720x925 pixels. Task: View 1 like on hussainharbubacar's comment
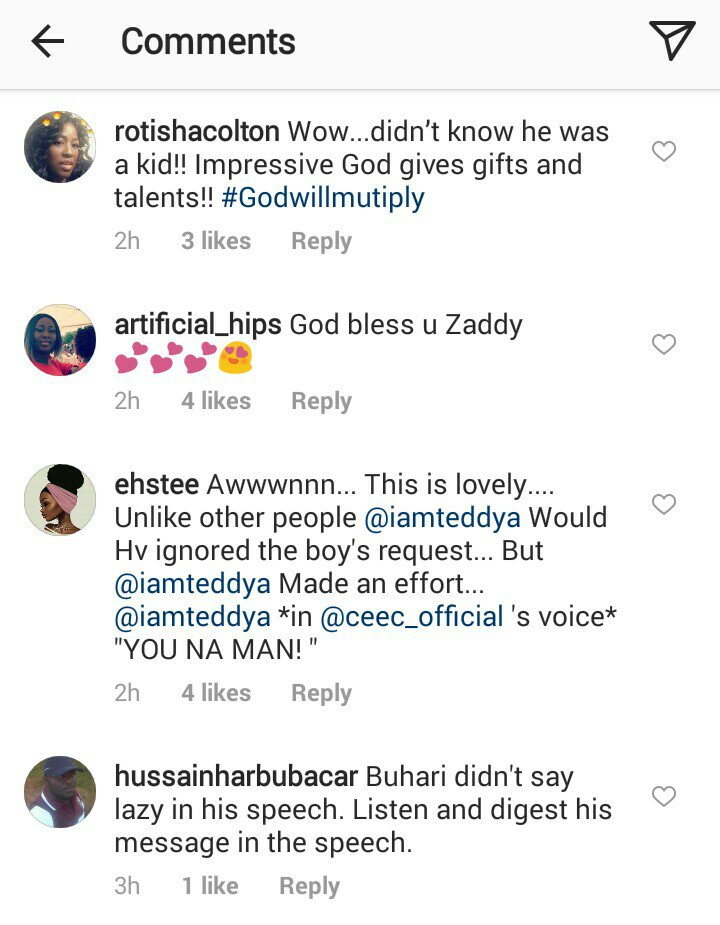(210, 886)
